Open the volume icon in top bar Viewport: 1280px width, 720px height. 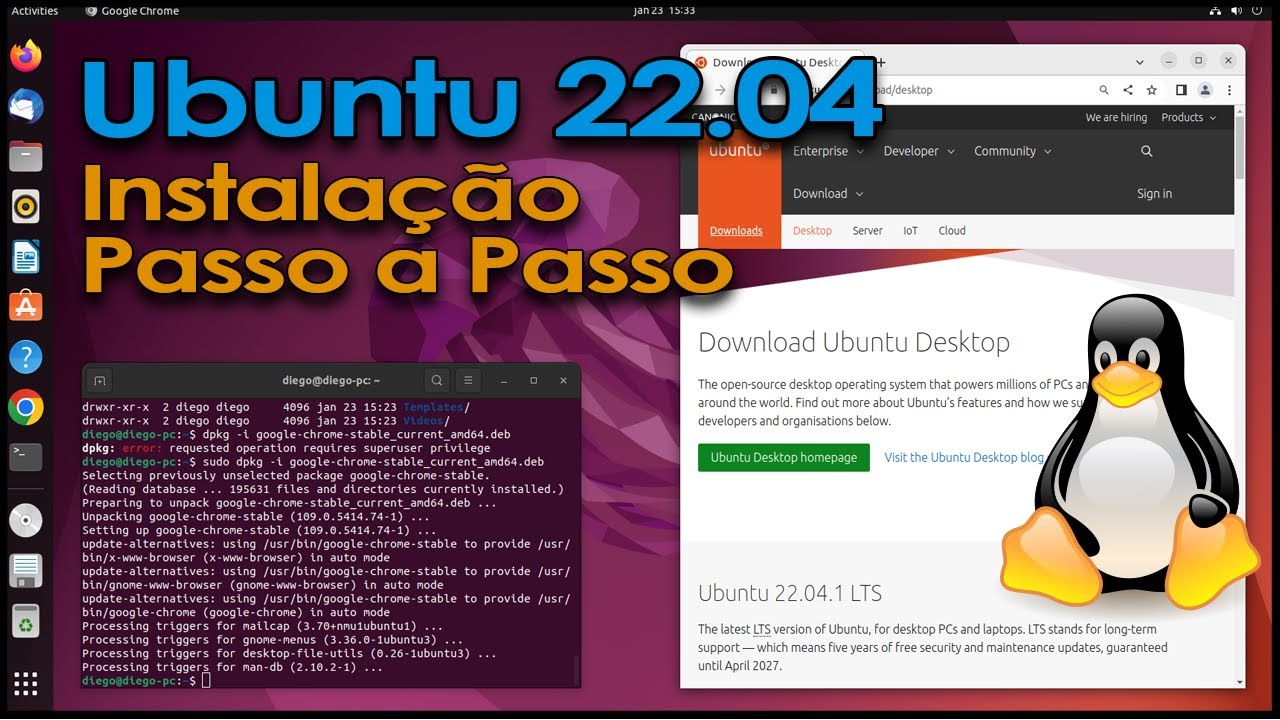[1236, 11]
